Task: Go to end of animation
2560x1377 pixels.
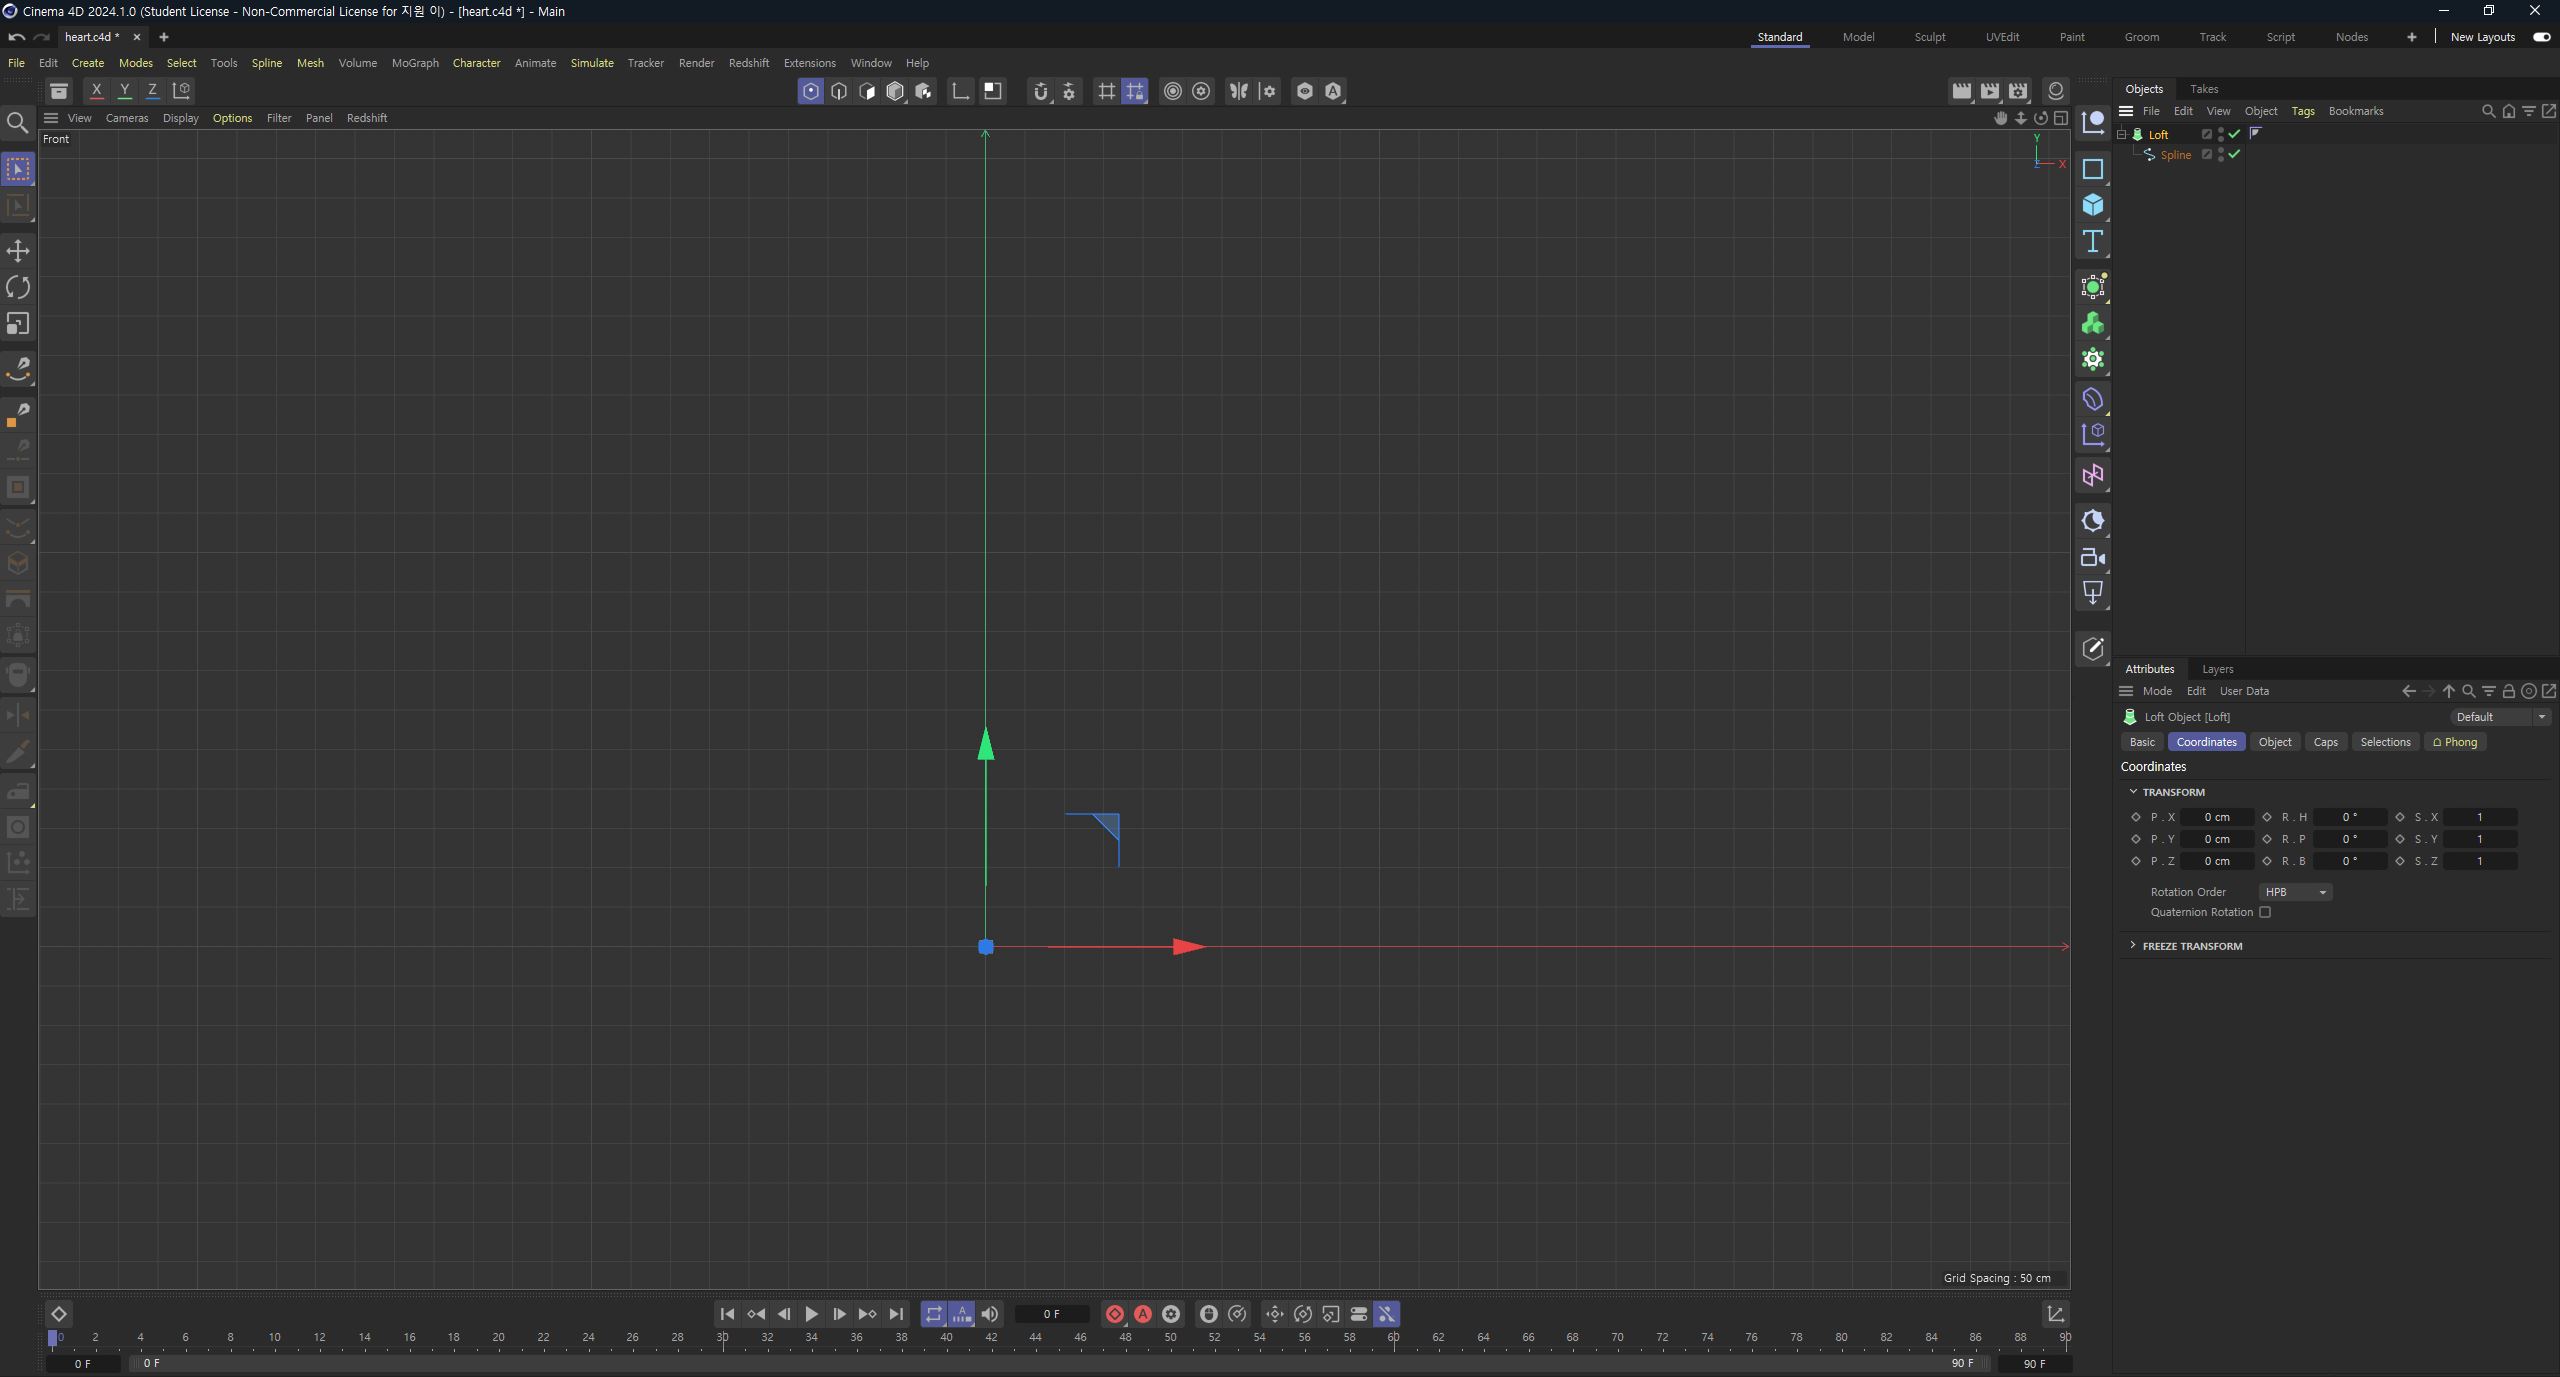Action: (896, 1314)
